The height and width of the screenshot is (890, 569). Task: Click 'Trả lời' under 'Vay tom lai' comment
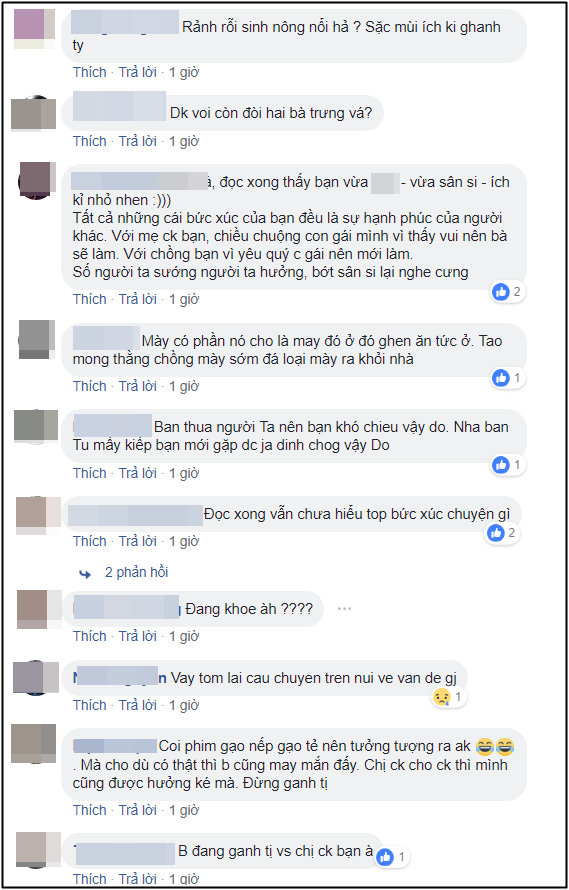137,704
